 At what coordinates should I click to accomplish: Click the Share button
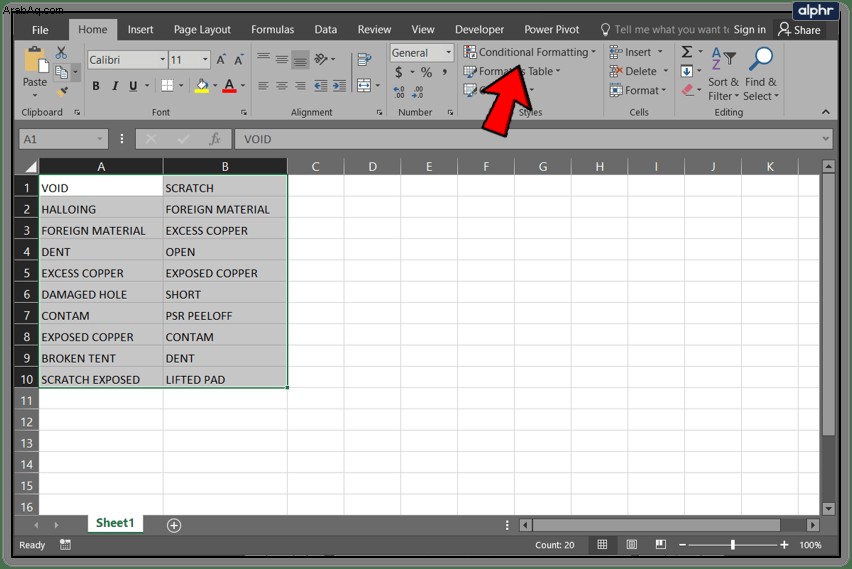click(x=799, y=30)
